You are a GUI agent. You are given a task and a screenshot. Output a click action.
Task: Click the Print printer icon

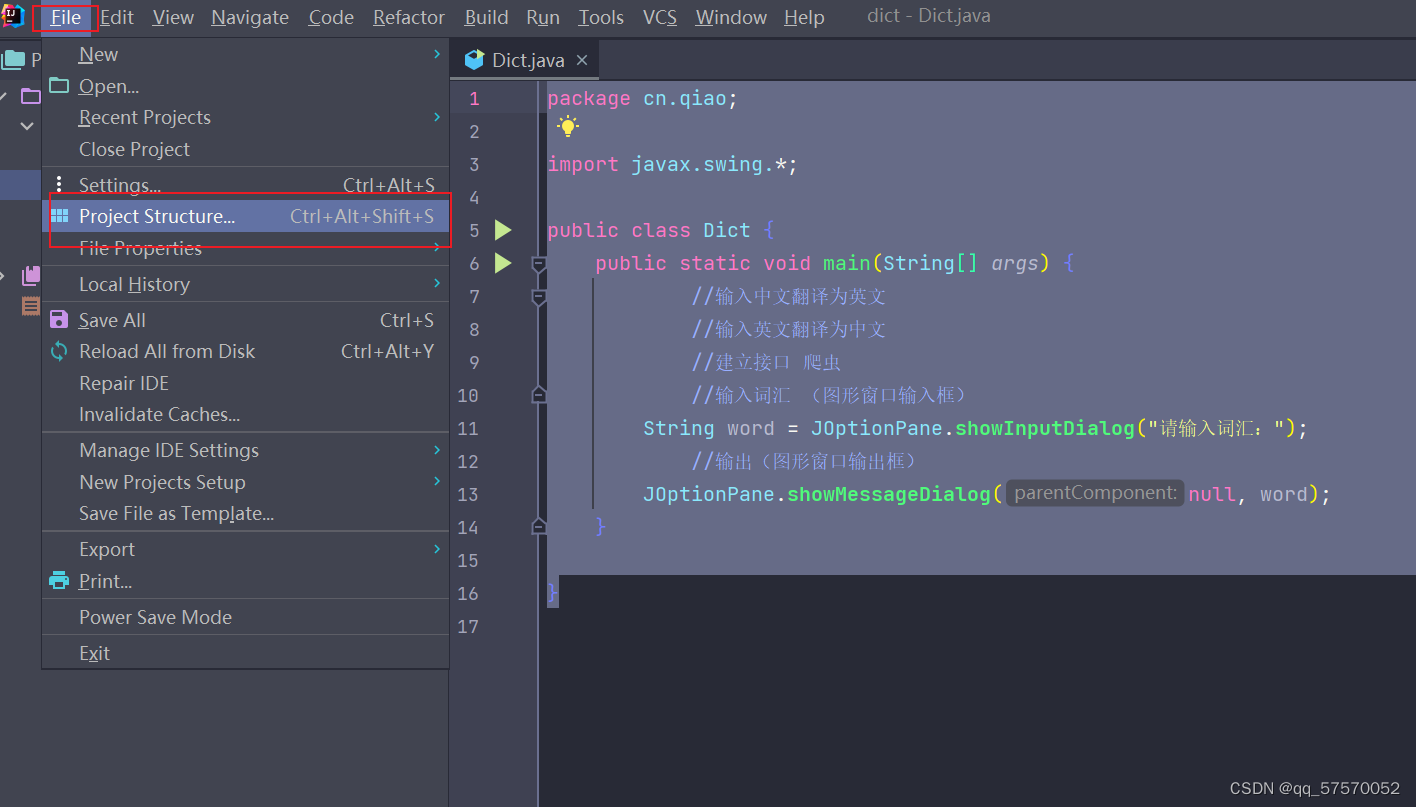tap(60, 581)
